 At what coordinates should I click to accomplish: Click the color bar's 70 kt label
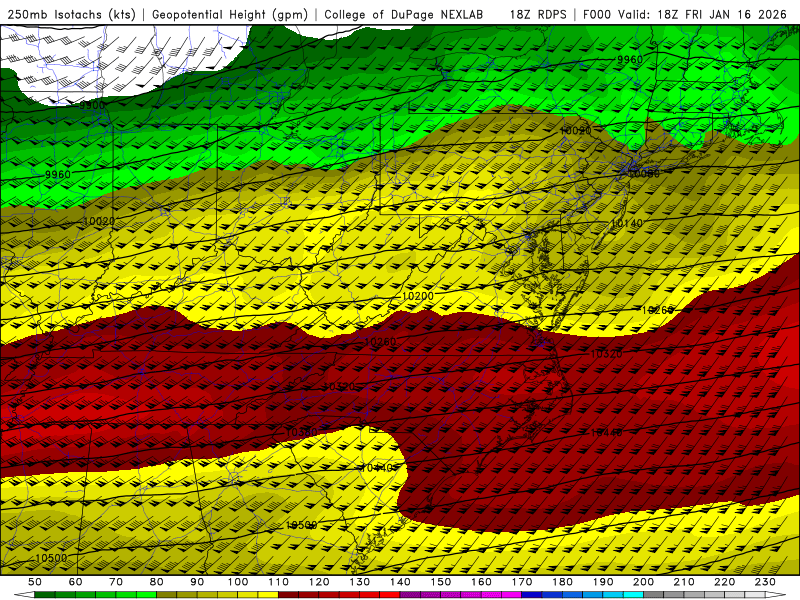point(116,582)
